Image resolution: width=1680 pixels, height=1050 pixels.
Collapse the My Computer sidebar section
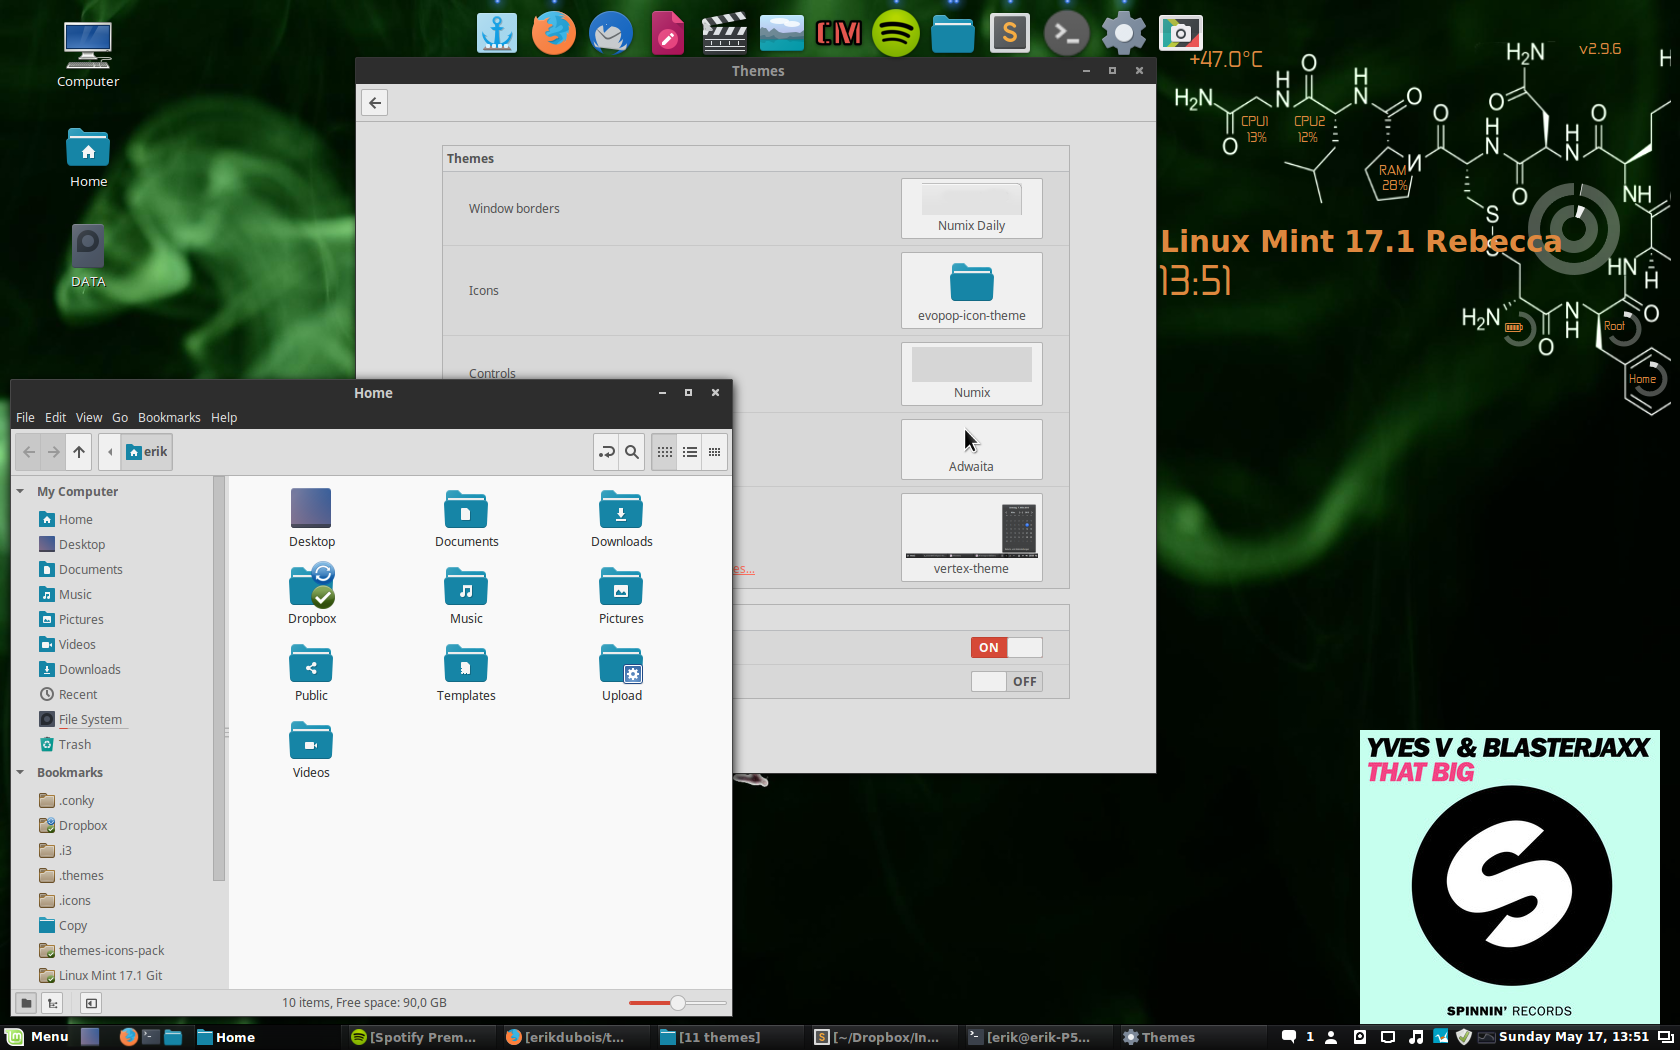tap(20, 491)
